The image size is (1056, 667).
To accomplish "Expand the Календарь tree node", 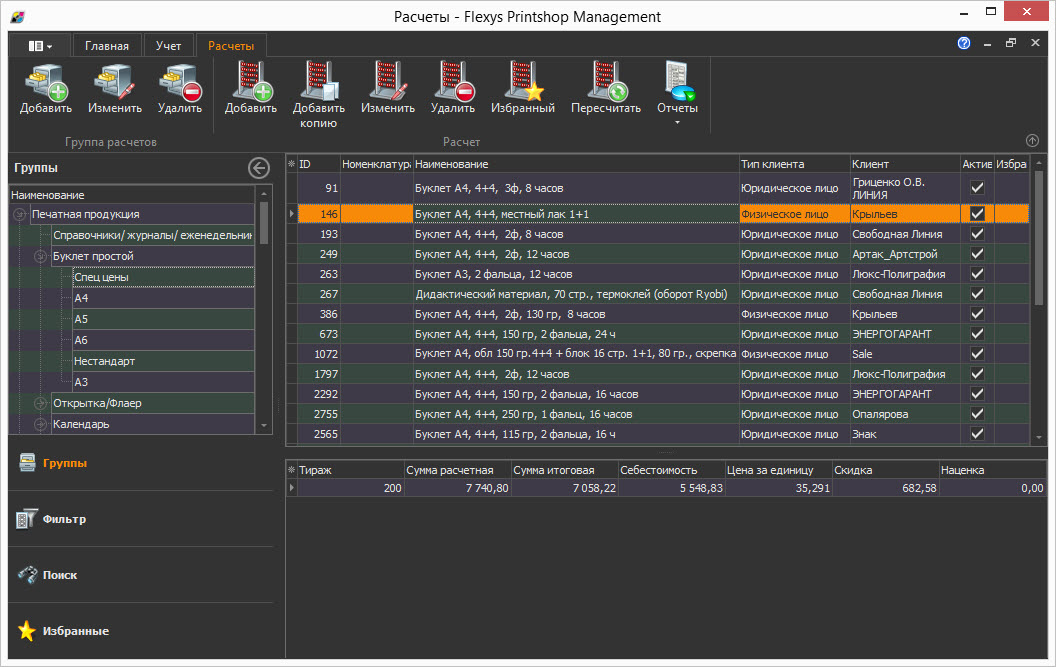I will coord(40,424).
